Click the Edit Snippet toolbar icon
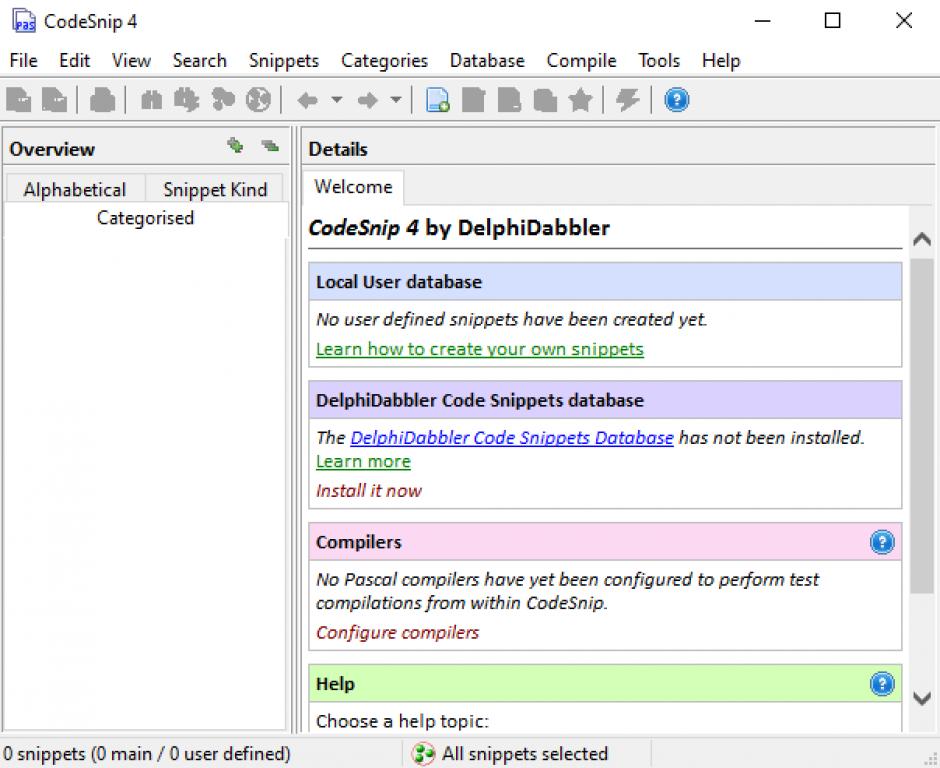This screenshot has height=768, width=940. 474,100
